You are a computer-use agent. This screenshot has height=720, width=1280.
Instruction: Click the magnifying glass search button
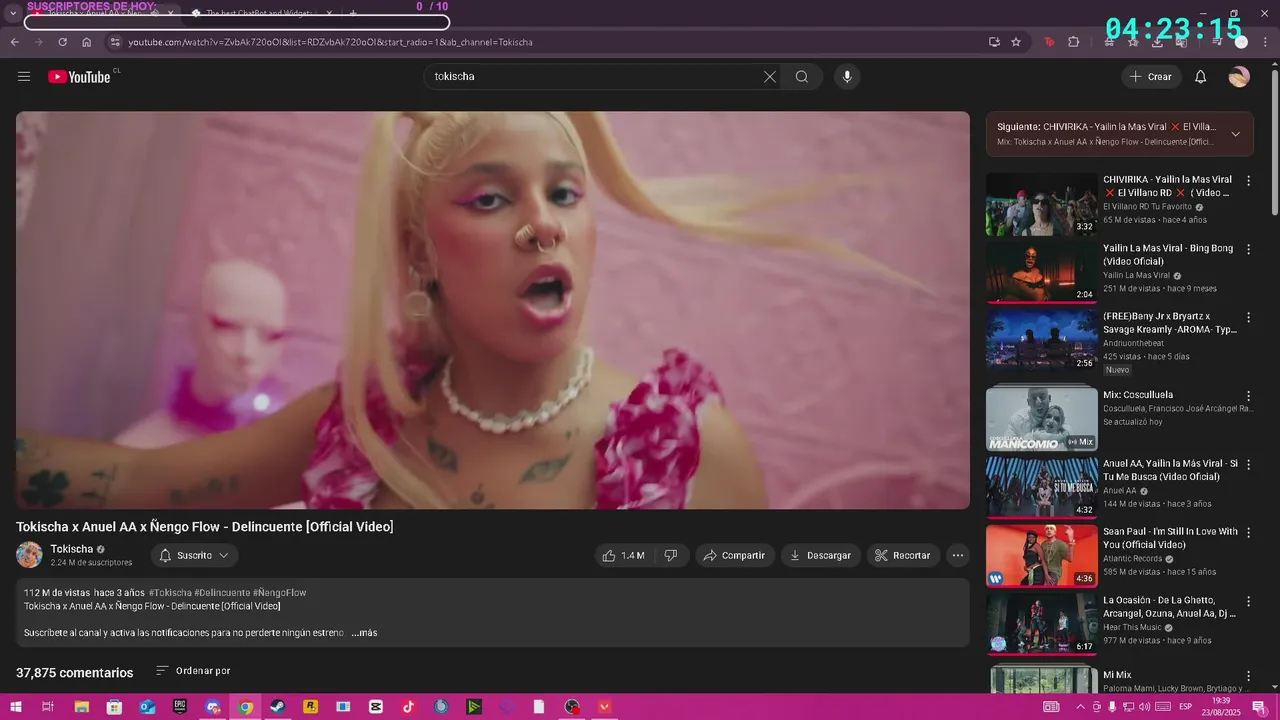pyautogui.click(x=802, y=77)
